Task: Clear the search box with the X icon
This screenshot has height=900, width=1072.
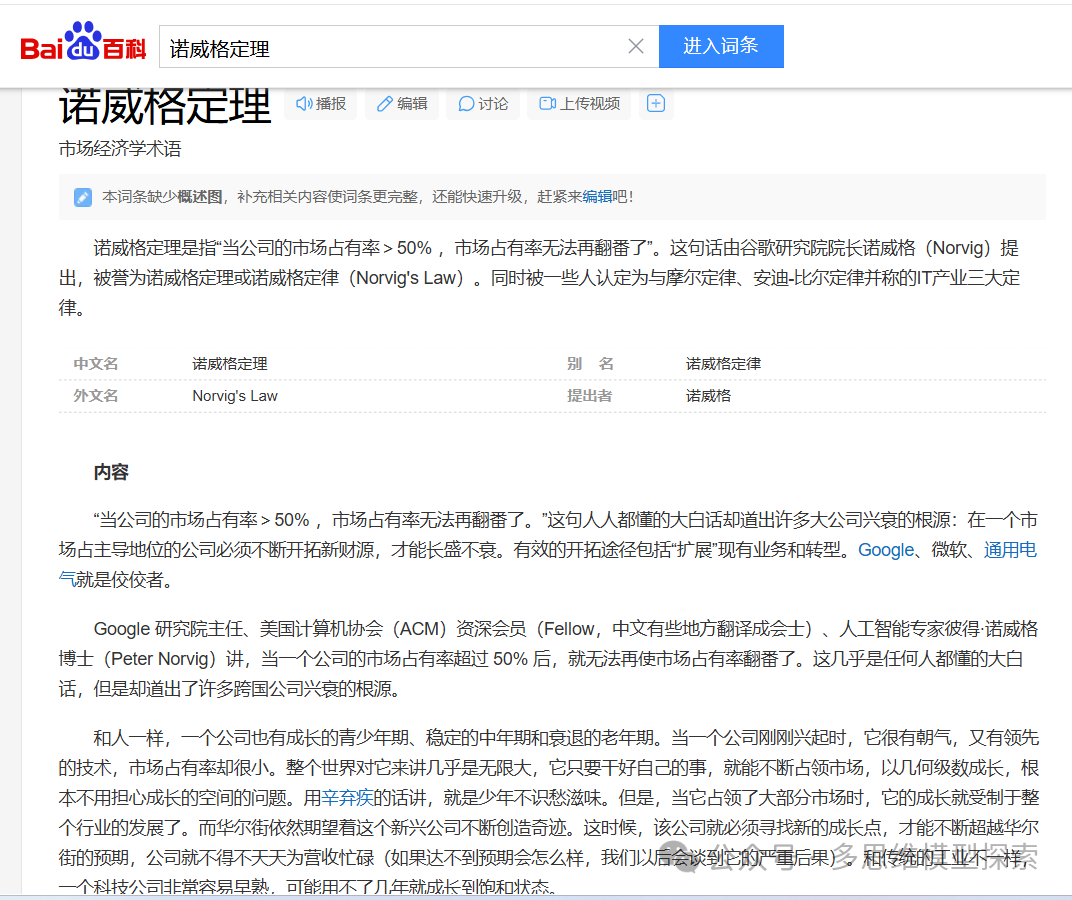Action: click(636, 46)
